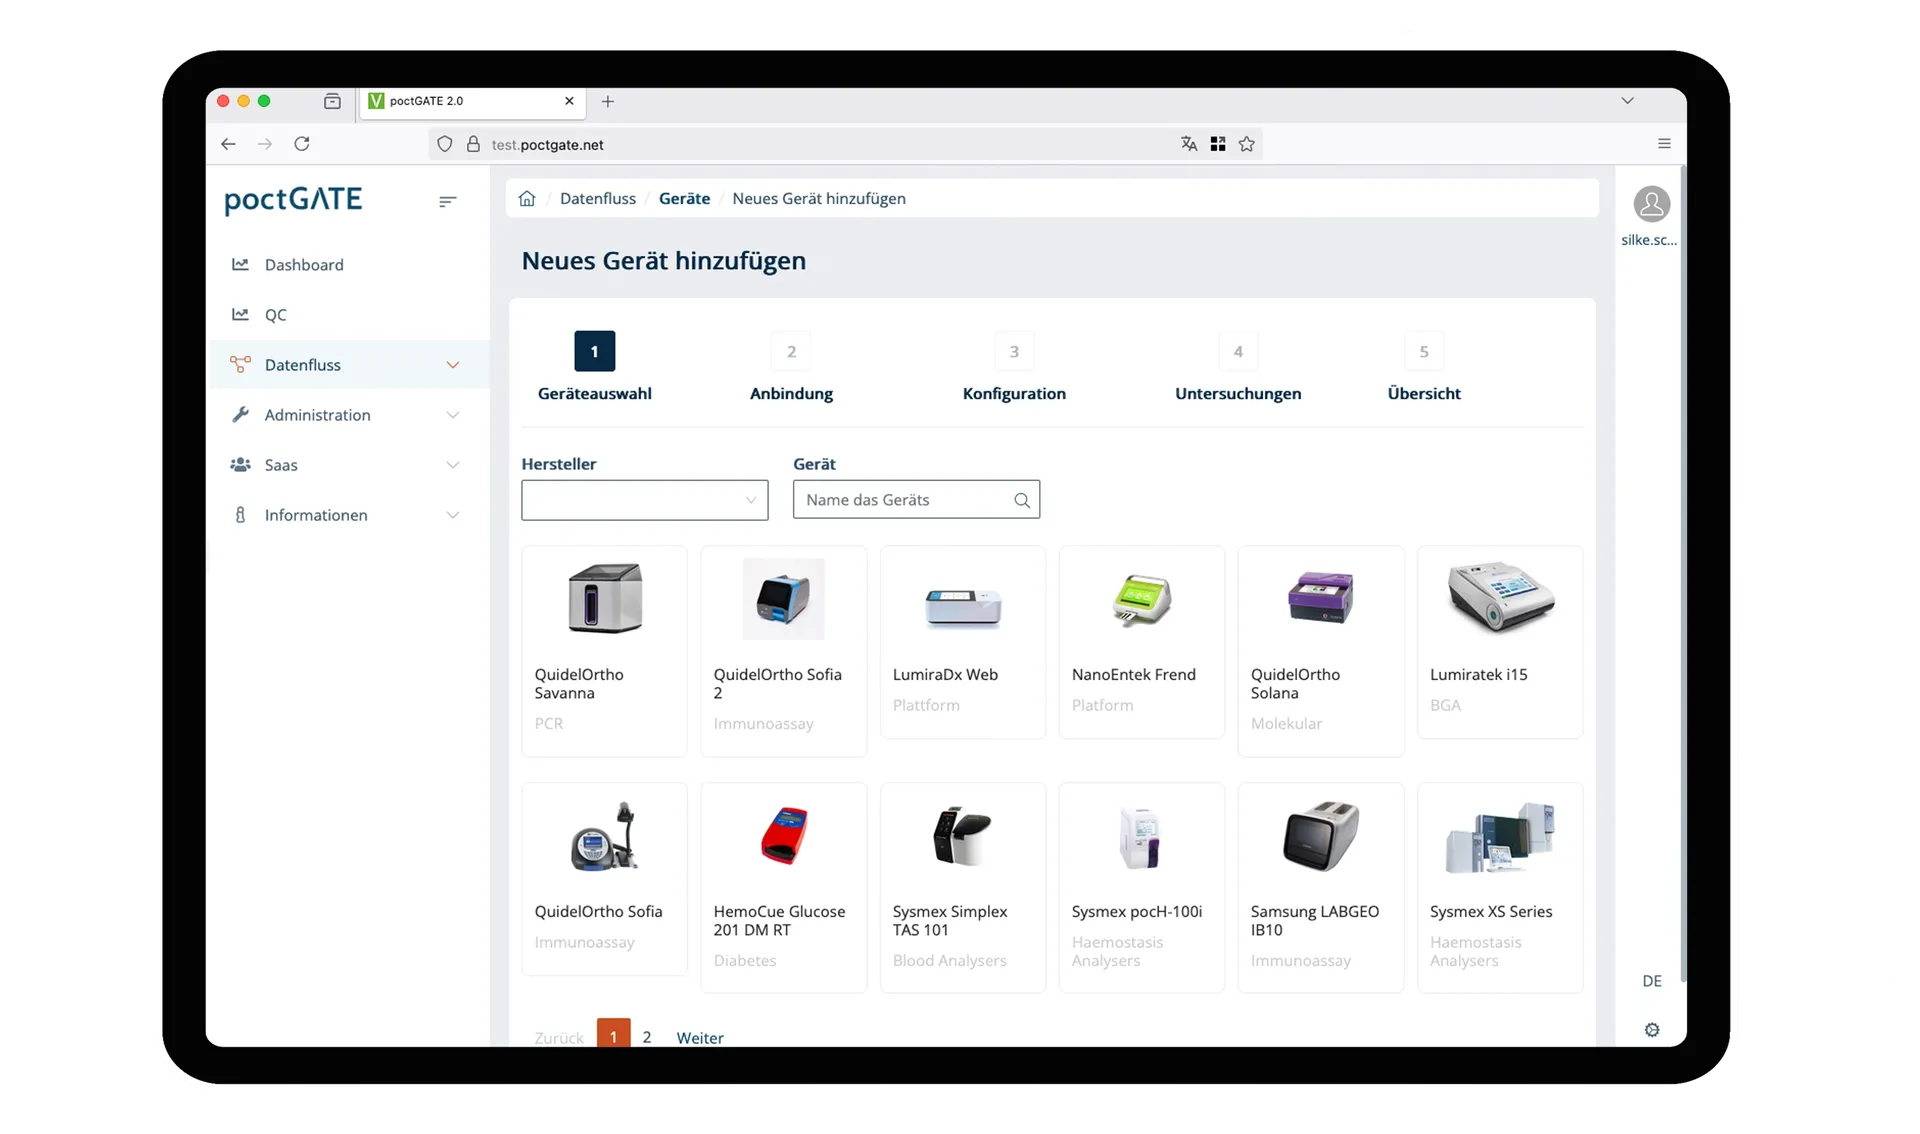
Task: Click Geräte breadcrumb link
Action: (684, 198)
